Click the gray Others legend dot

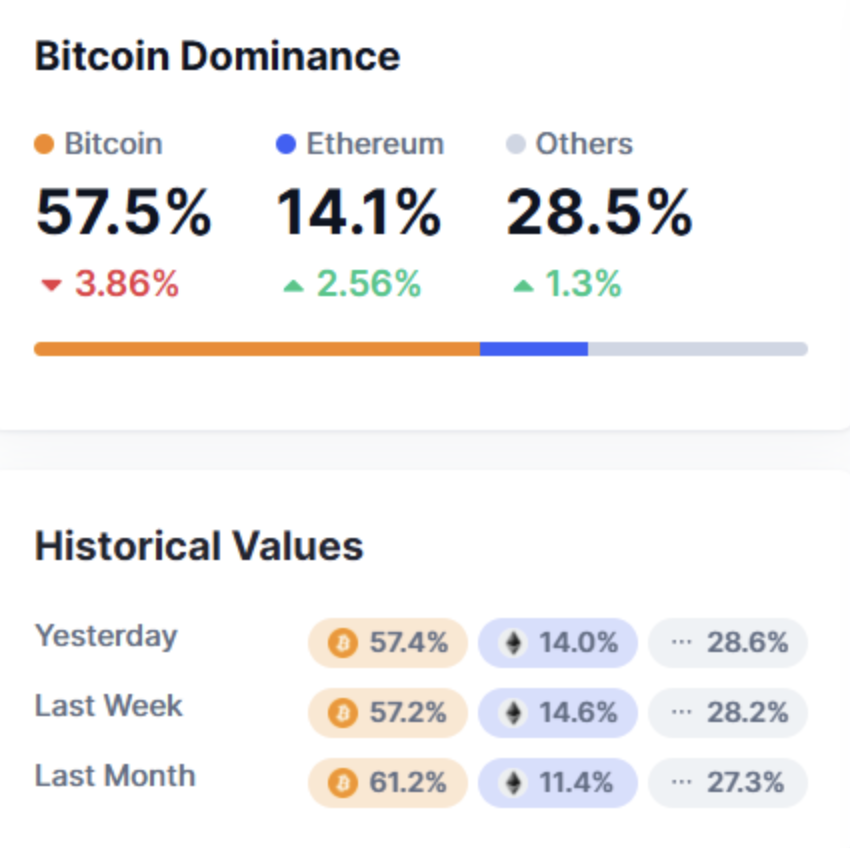pos(516,144)
